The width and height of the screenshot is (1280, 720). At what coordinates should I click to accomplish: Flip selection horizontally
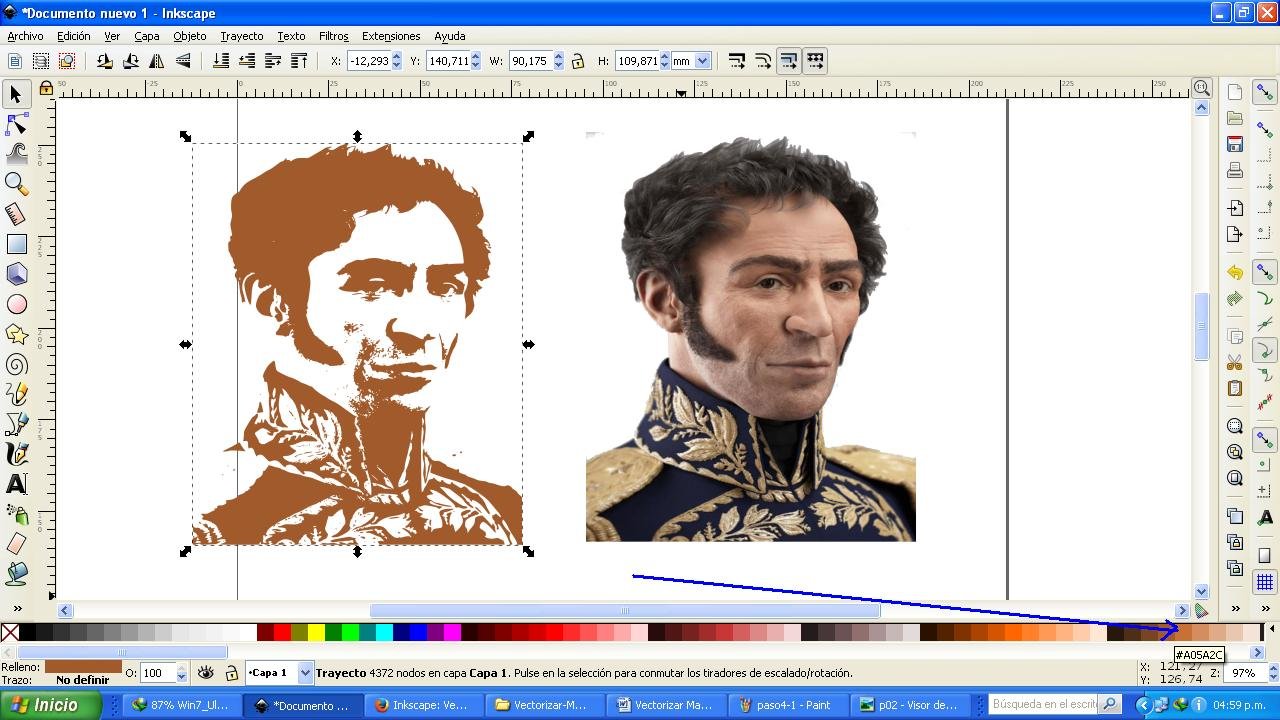point(157,61)
